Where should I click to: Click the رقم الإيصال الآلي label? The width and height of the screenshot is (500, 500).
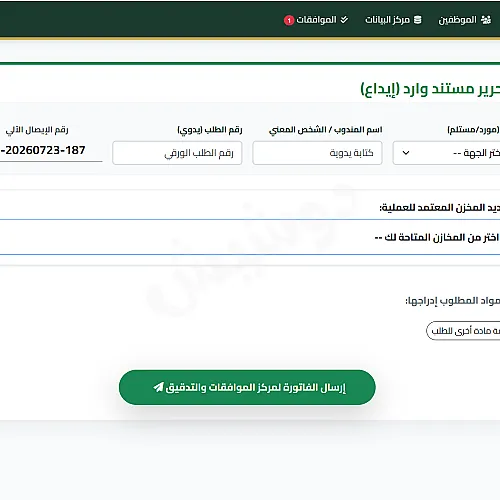coord(37,130)
